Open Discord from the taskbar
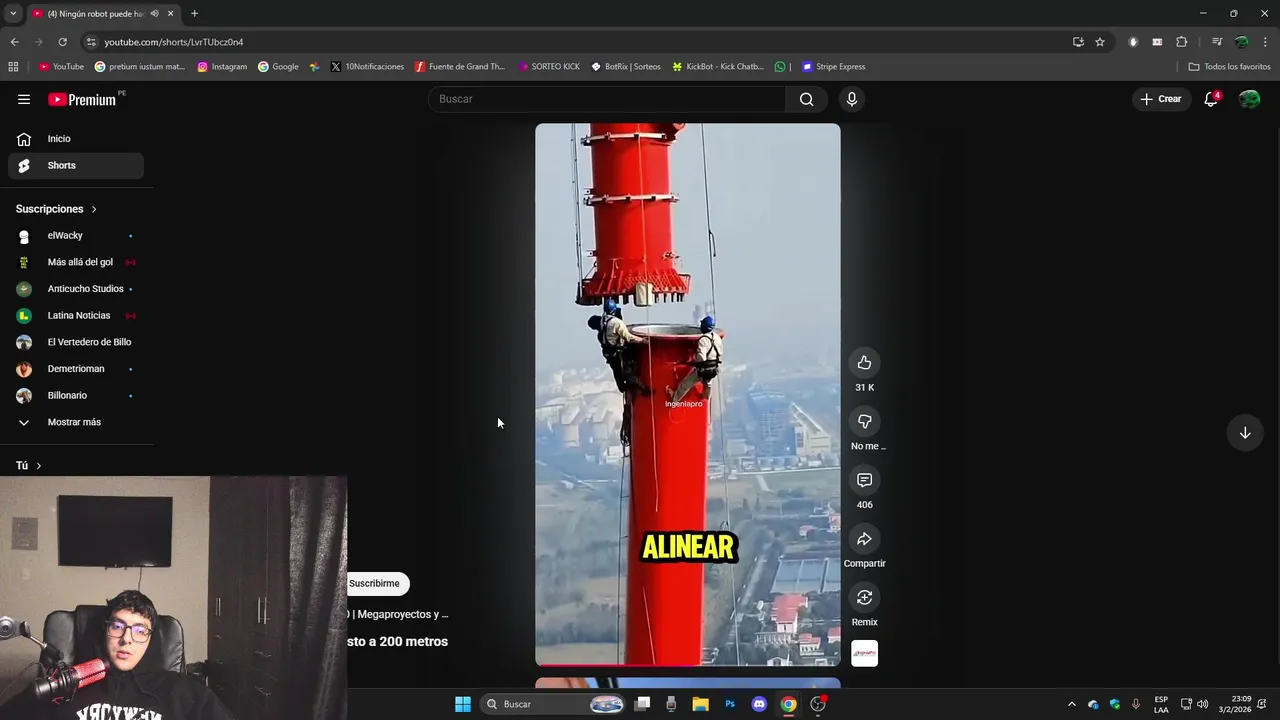 [759, 704]
